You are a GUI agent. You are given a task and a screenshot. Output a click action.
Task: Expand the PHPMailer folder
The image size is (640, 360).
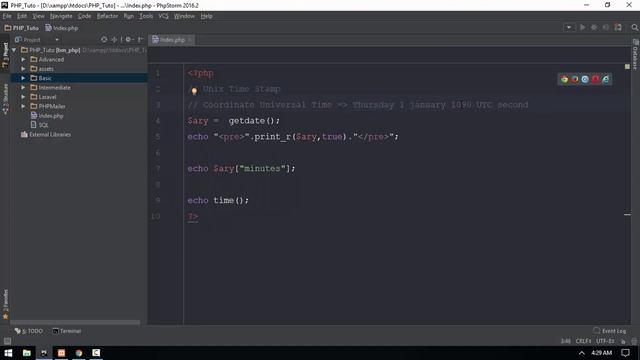(x=23, y=107)
